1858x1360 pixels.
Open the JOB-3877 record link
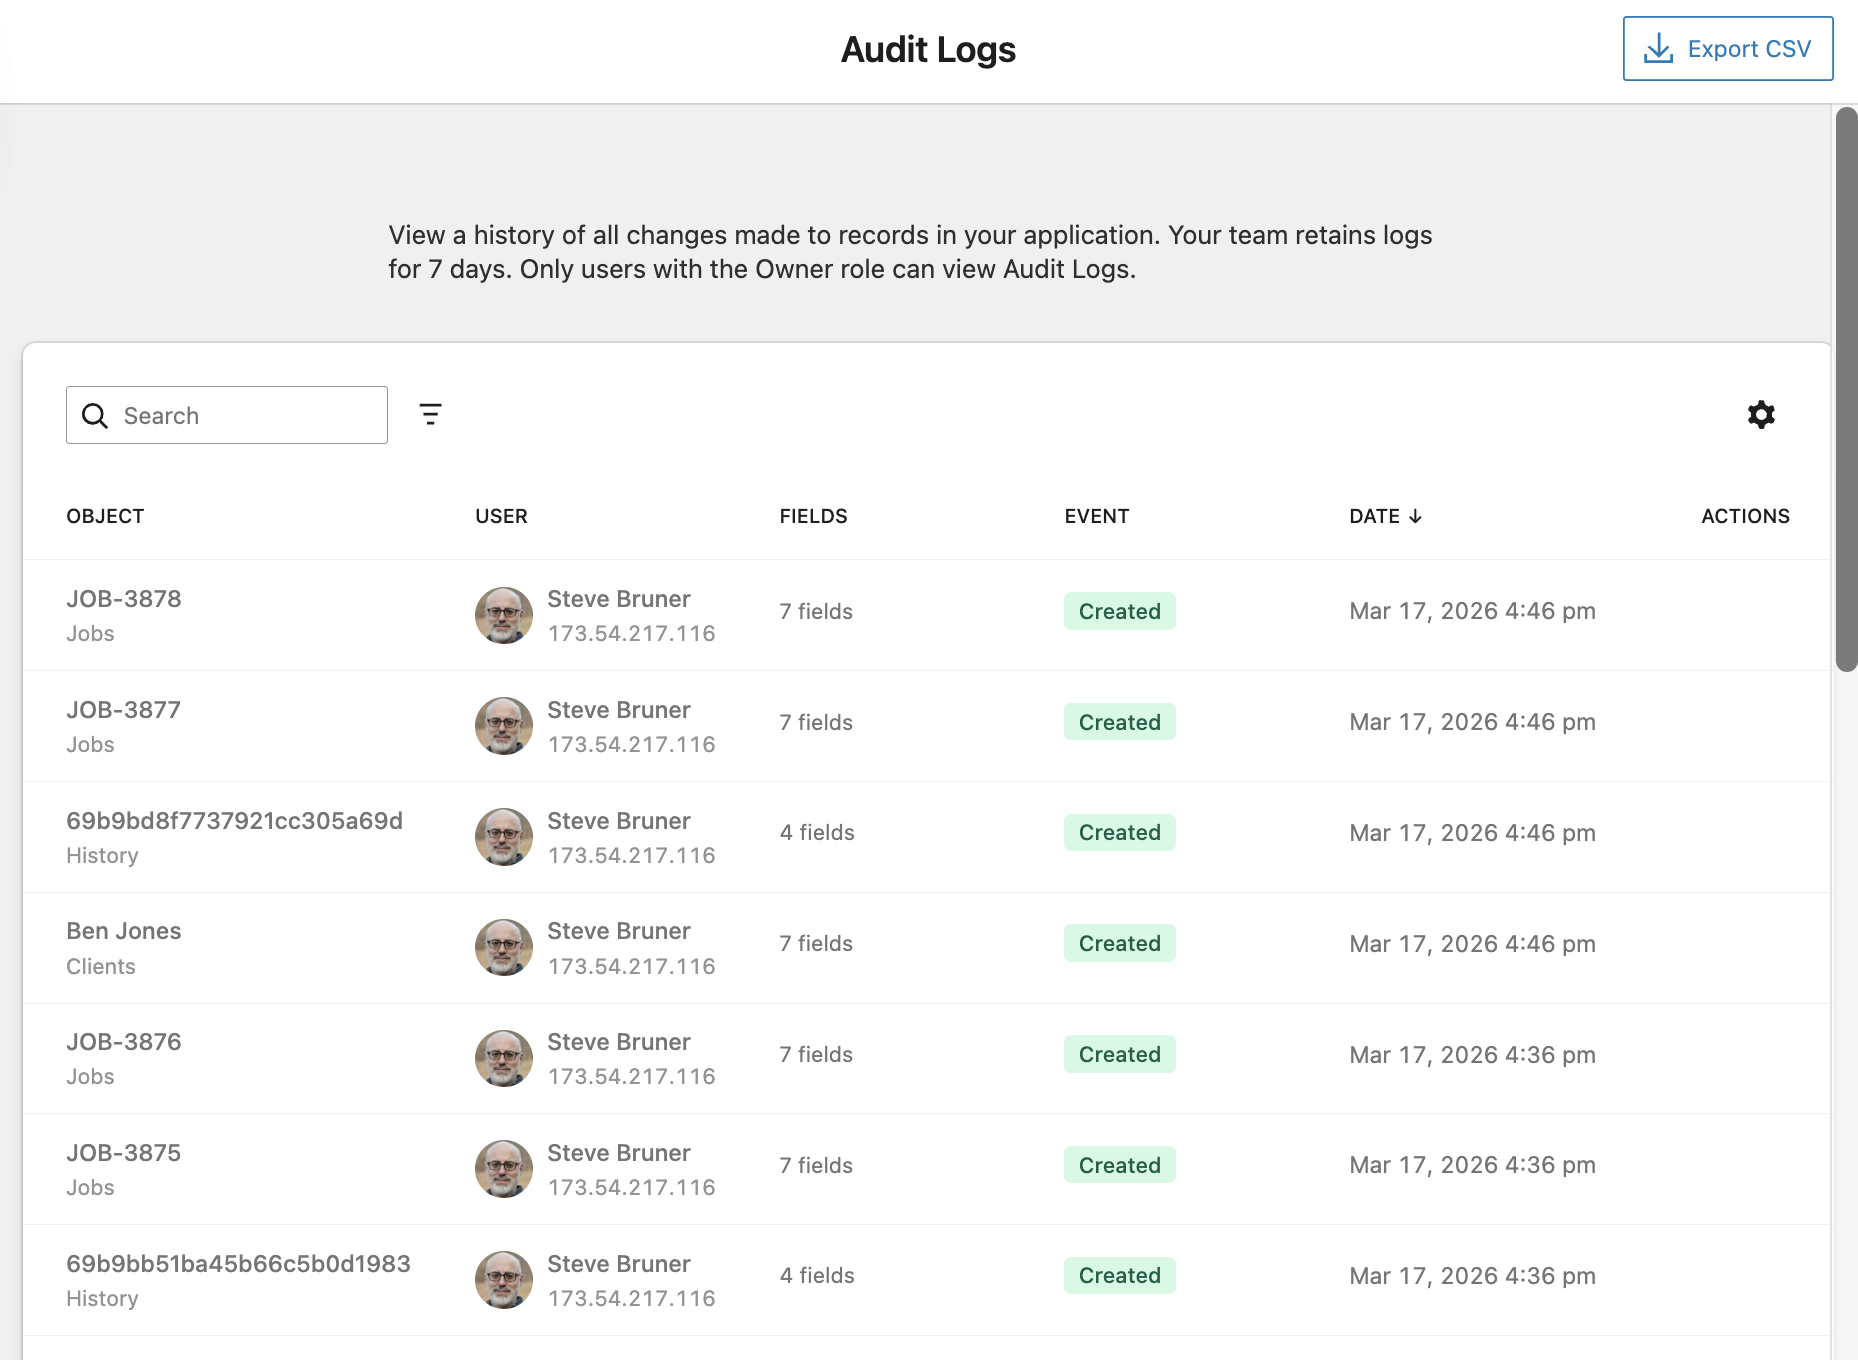coord(123,710)
